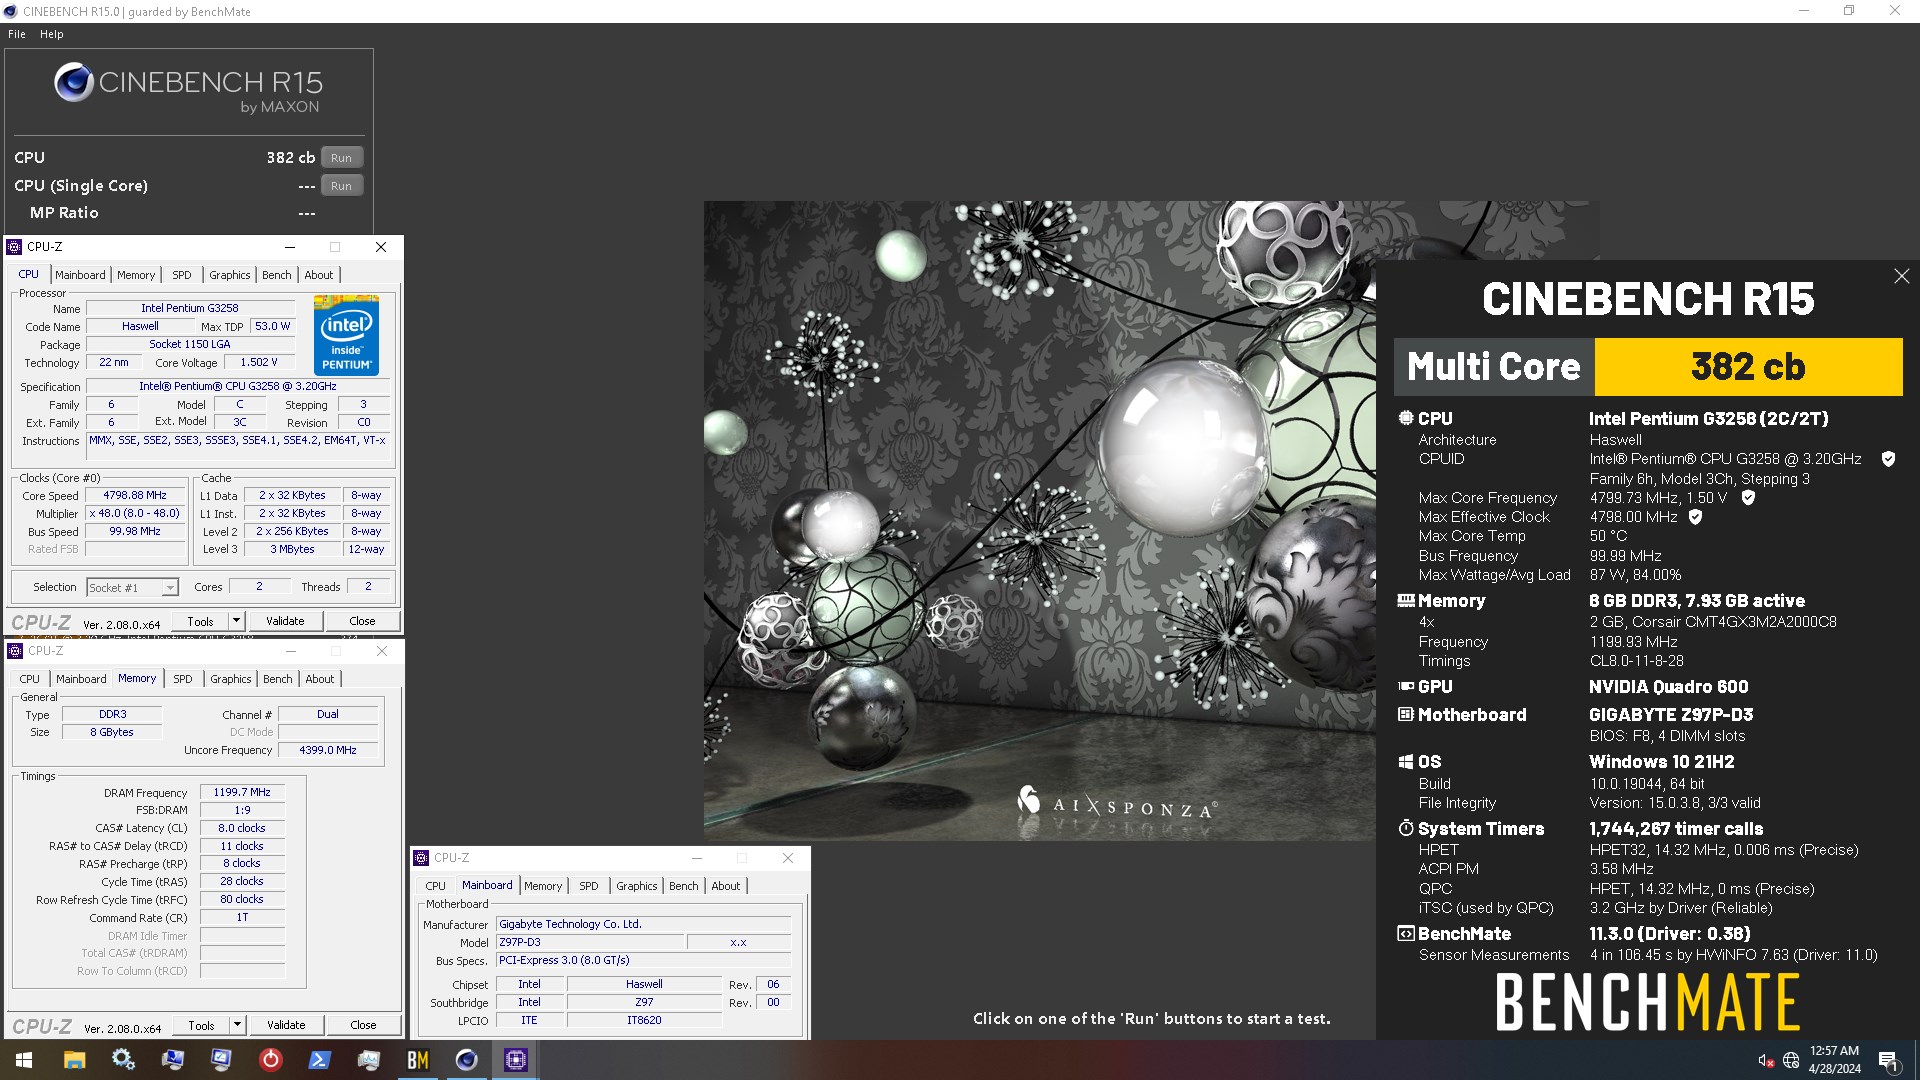Screen dimensions: 1920x1080
Task: Click Validate in the top CPU-Z window
Action: tap(285, 621)
